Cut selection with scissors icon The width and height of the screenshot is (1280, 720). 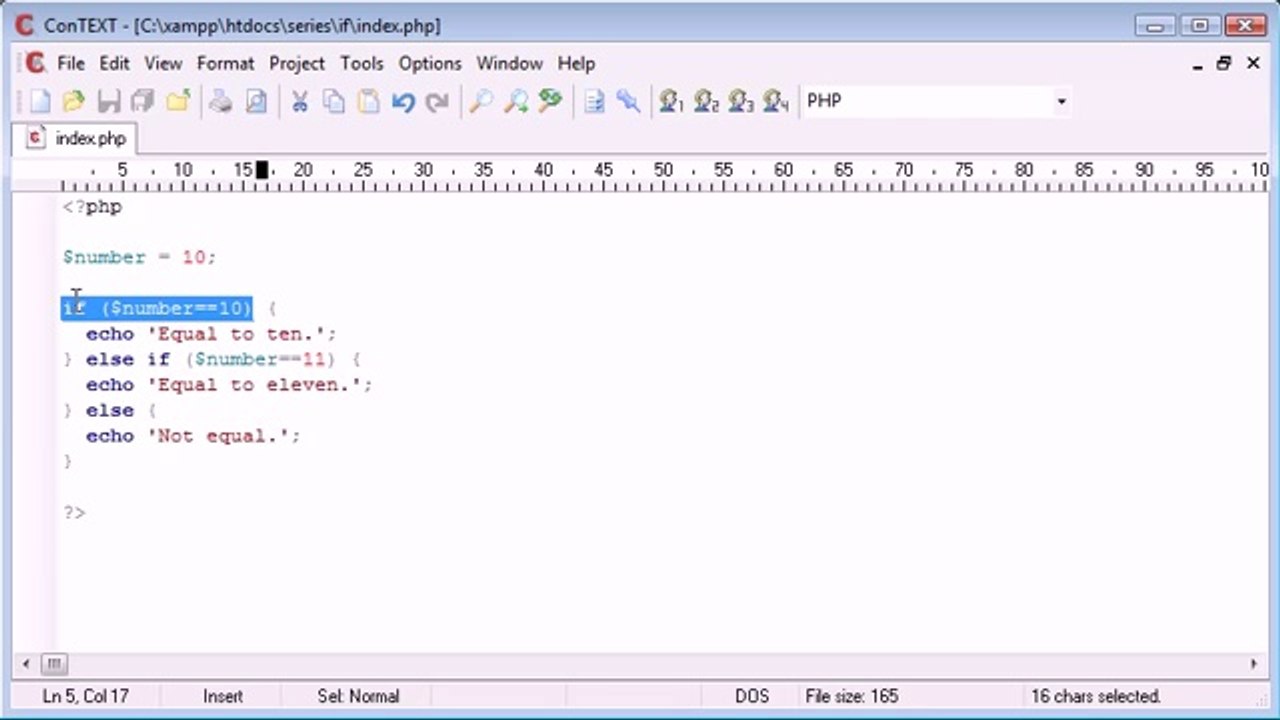[299, 101]
